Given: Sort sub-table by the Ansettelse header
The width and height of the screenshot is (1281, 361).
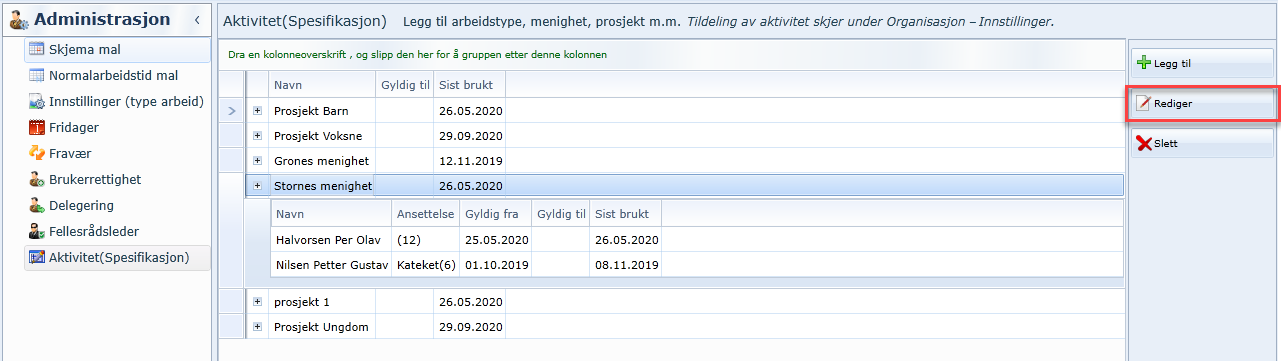Looking at the screenshot, I should [x=426, y=213].
